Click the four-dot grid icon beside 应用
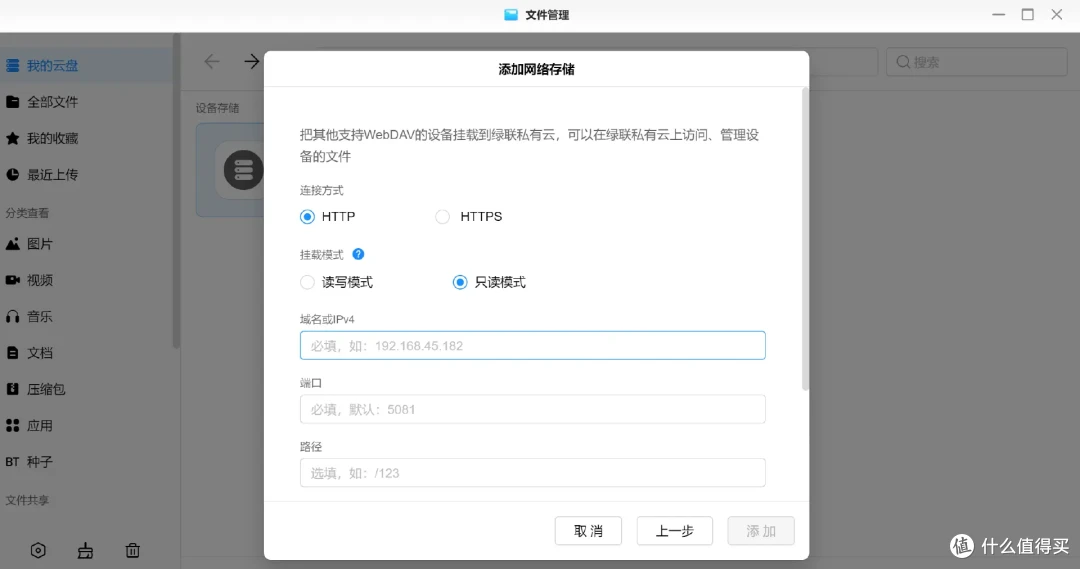 click(x=12, y=426)
